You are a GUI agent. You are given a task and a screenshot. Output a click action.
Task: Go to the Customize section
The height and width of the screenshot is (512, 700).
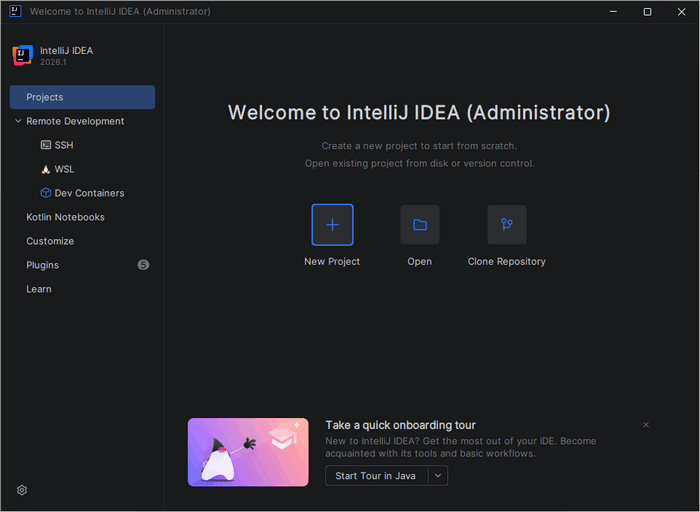point(50,241)
